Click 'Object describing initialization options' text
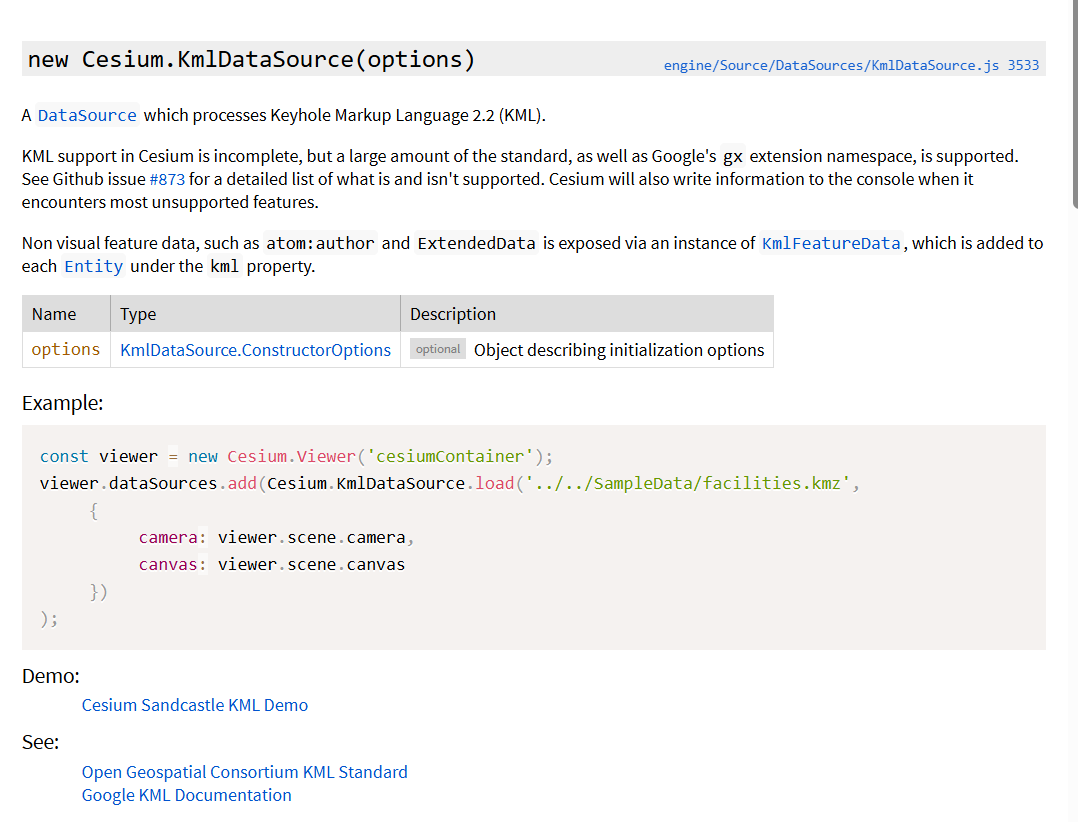The height and width of the screenshot is (822, 1078). (619, 350)
